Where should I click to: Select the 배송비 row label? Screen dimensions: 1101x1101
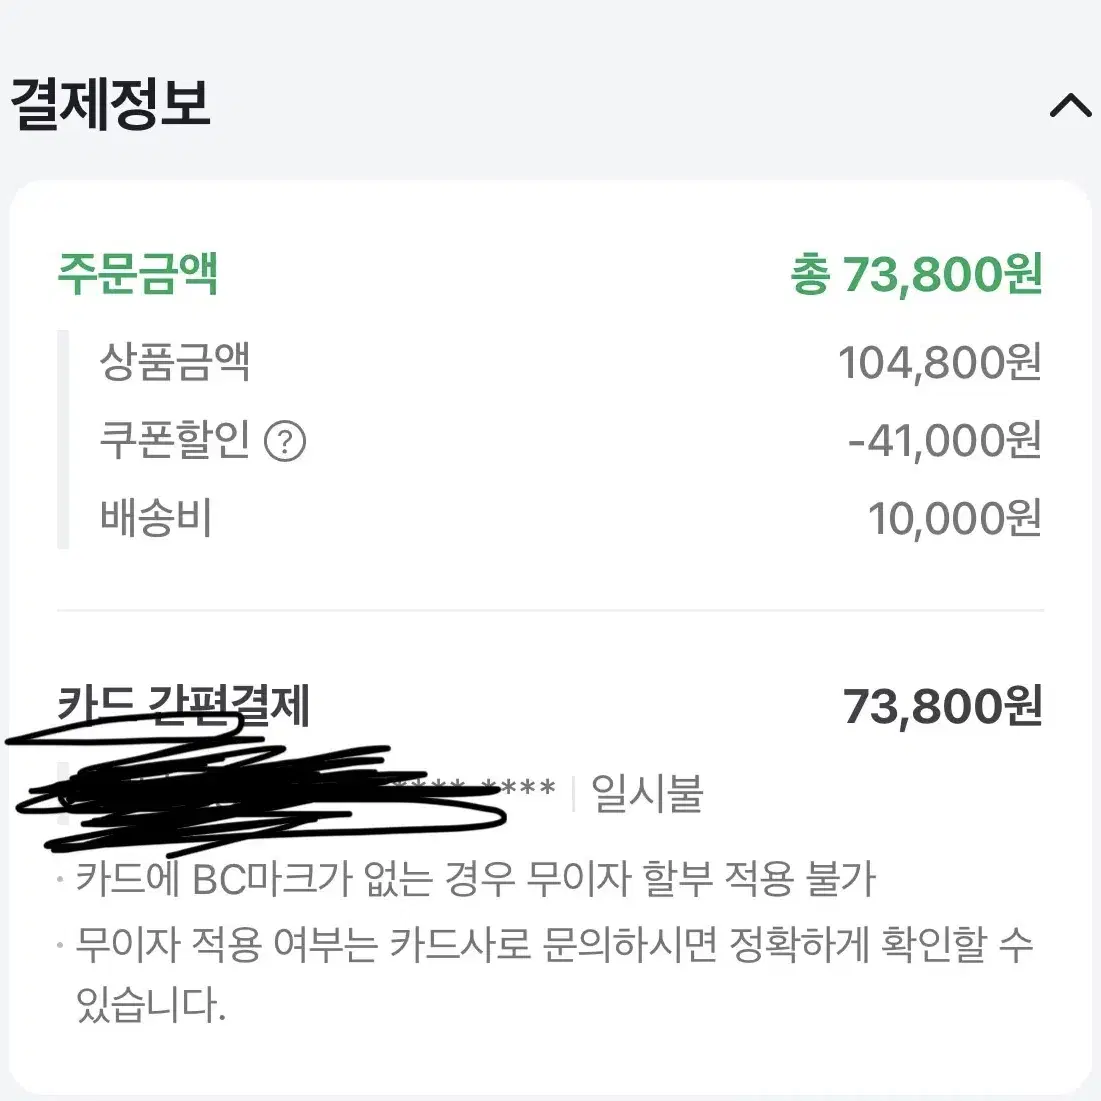(156, 518)
